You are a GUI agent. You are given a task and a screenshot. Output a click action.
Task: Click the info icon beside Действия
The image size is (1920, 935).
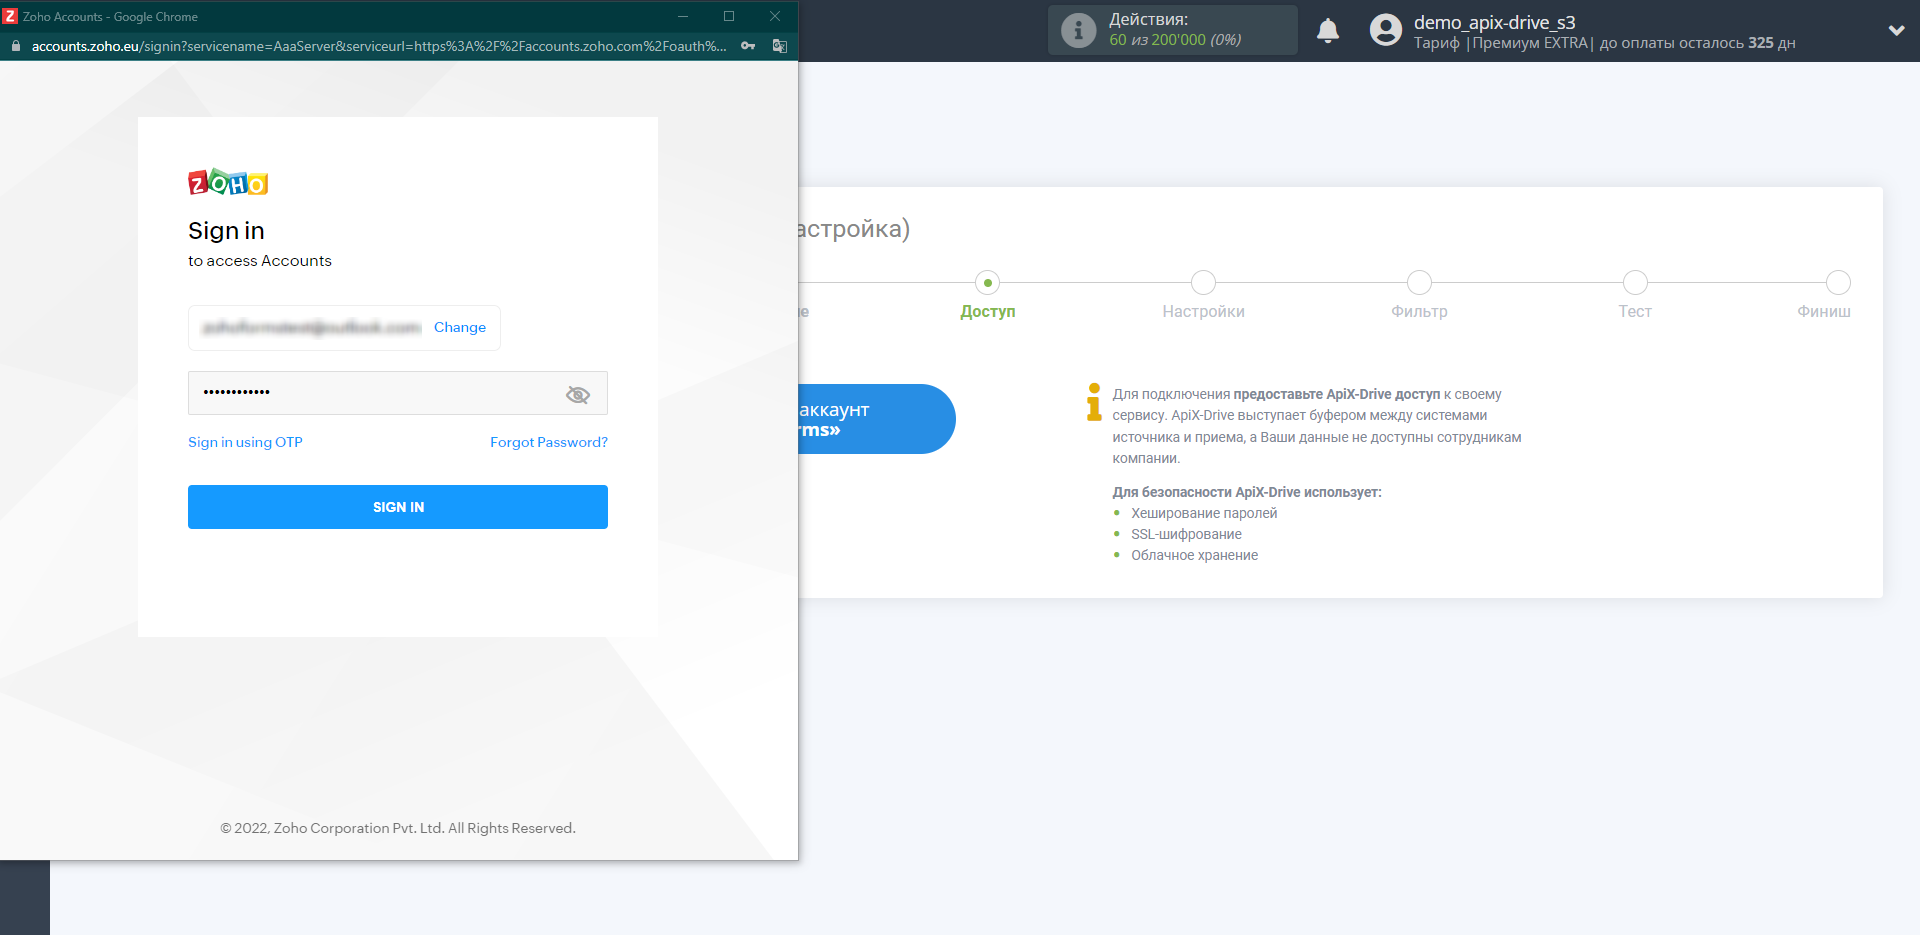click(1078, 30)
